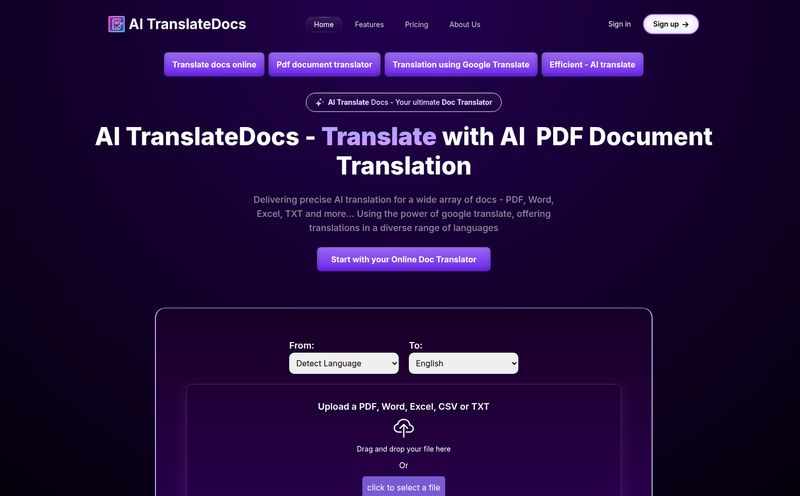Viewport: 800px width, 496px height.
Task: Click the Sign in link
Action: pos(619,24)
